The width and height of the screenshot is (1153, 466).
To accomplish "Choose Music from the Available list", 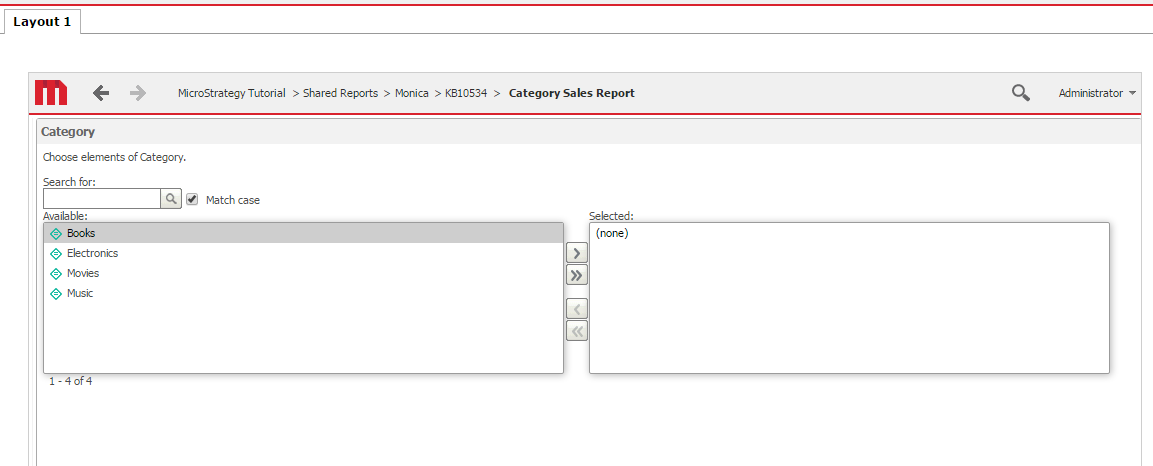I will (80, 293).
